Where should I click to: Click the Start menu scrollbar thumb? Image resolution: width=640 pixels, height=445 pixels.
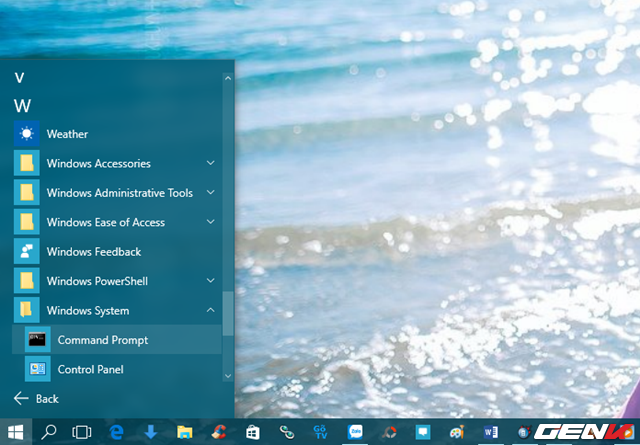tap(228, 313)
